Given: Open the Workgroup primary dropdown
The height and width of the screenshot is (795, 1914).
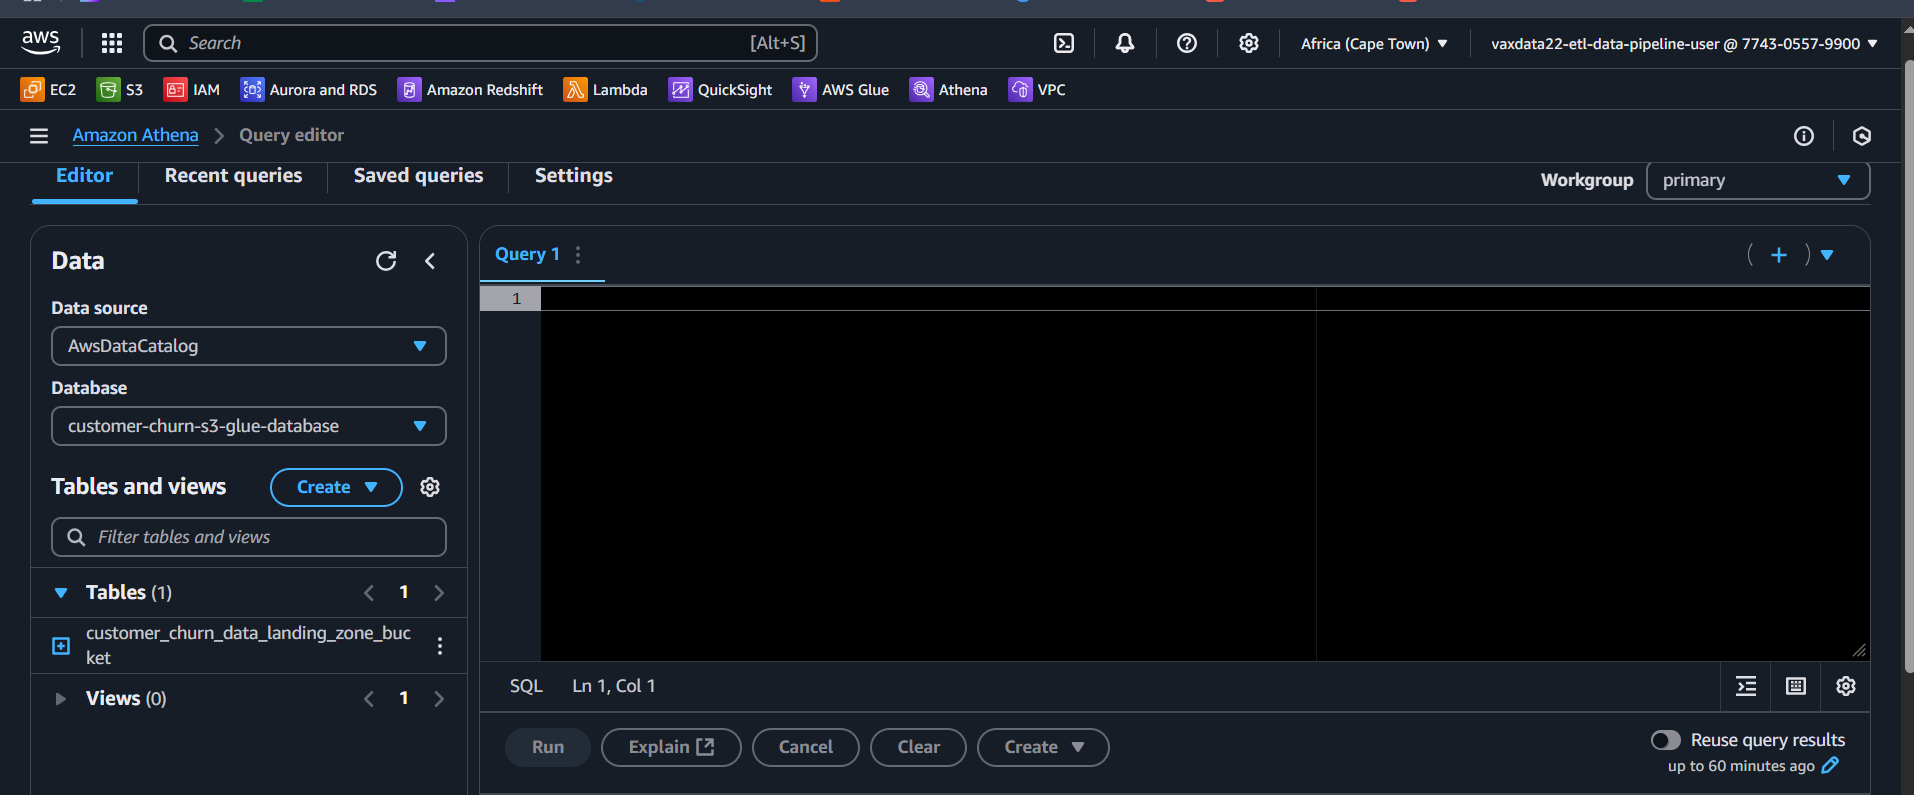Looking at the screenshot, I should coord(1758,180).
